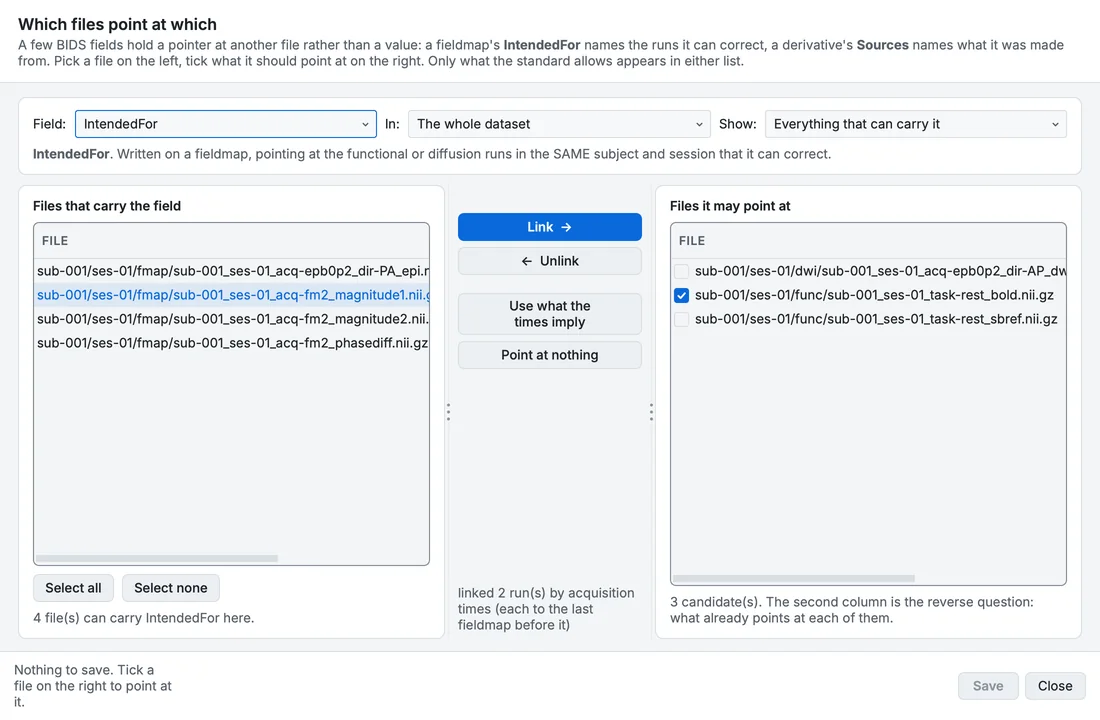Click the acq-epb0p2_dir-AP dwi file name
The width and height of the screenshot is (1100, 720).
[880, 271]
